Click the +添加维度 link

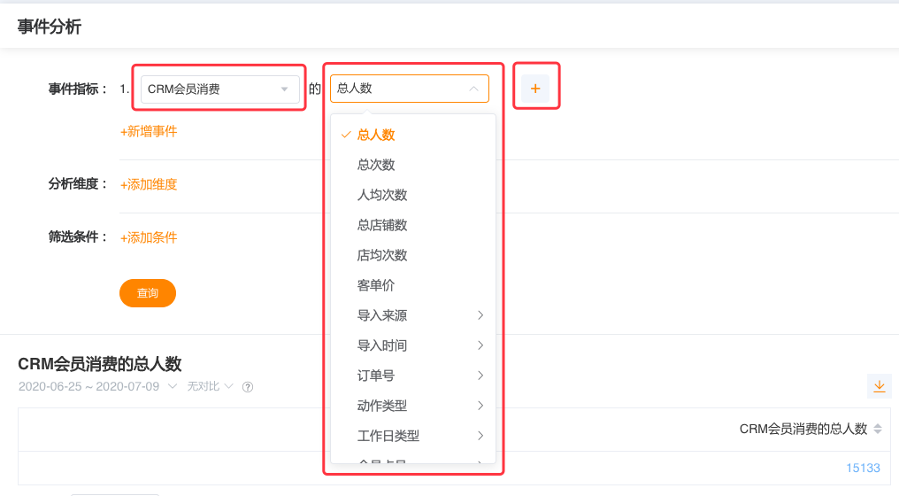pos(149,184)
